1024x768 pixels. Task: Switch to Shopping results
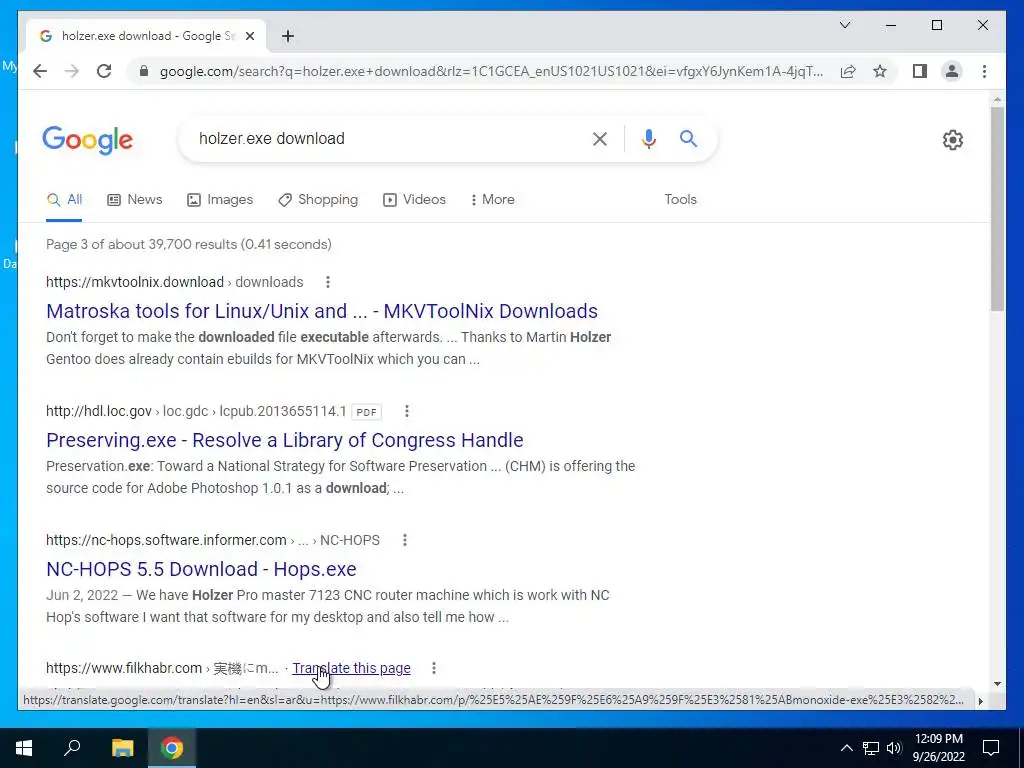pos(318,200)
